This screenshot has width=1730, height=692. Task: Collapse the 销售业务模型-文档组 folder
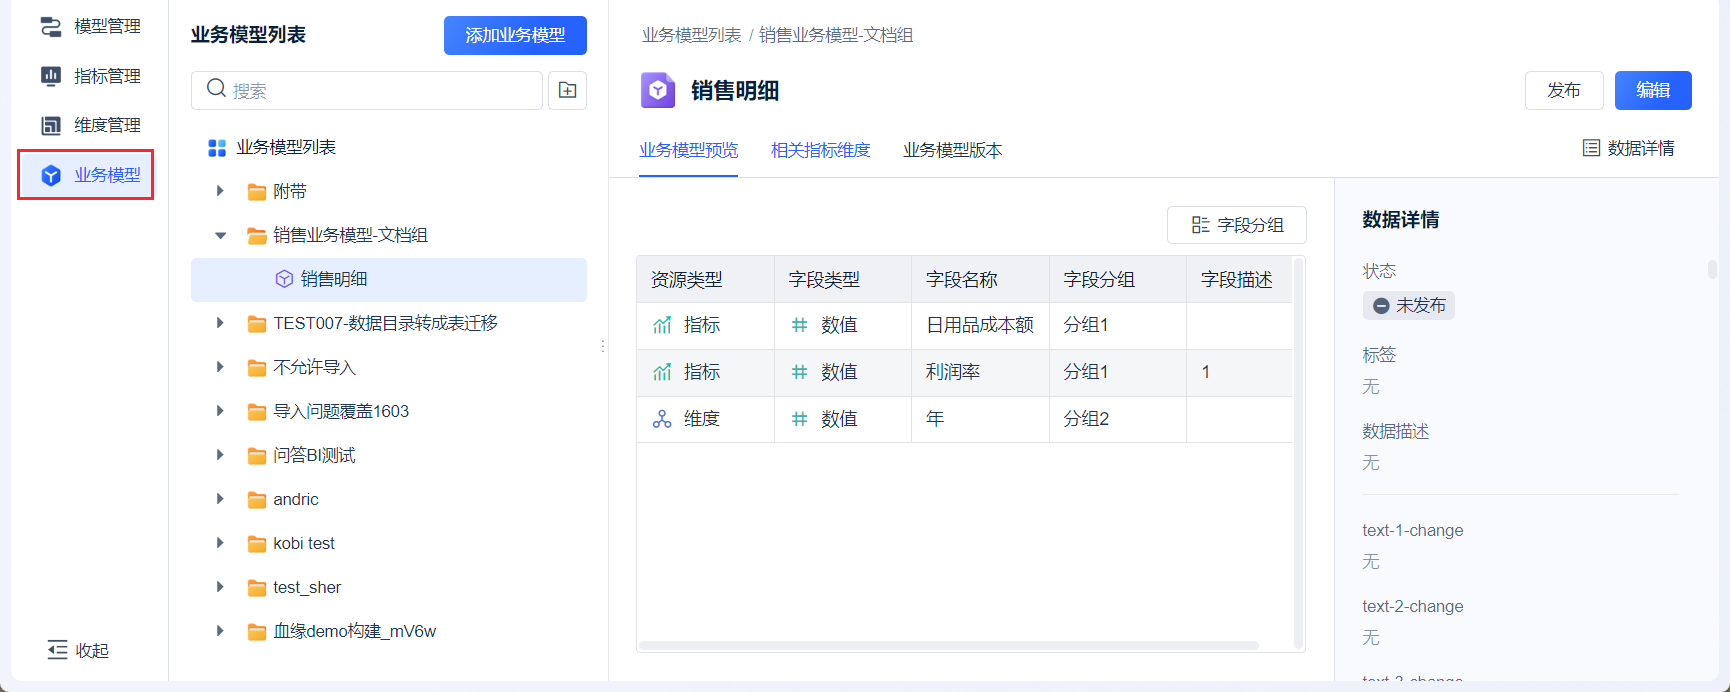[220, 235]
